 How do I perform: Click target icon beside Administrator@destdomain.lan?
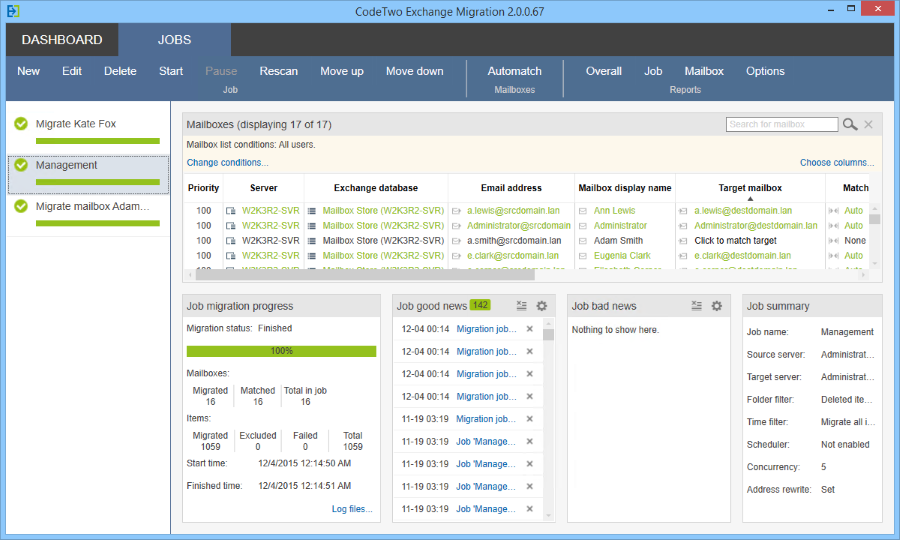(x=683, y=226)
